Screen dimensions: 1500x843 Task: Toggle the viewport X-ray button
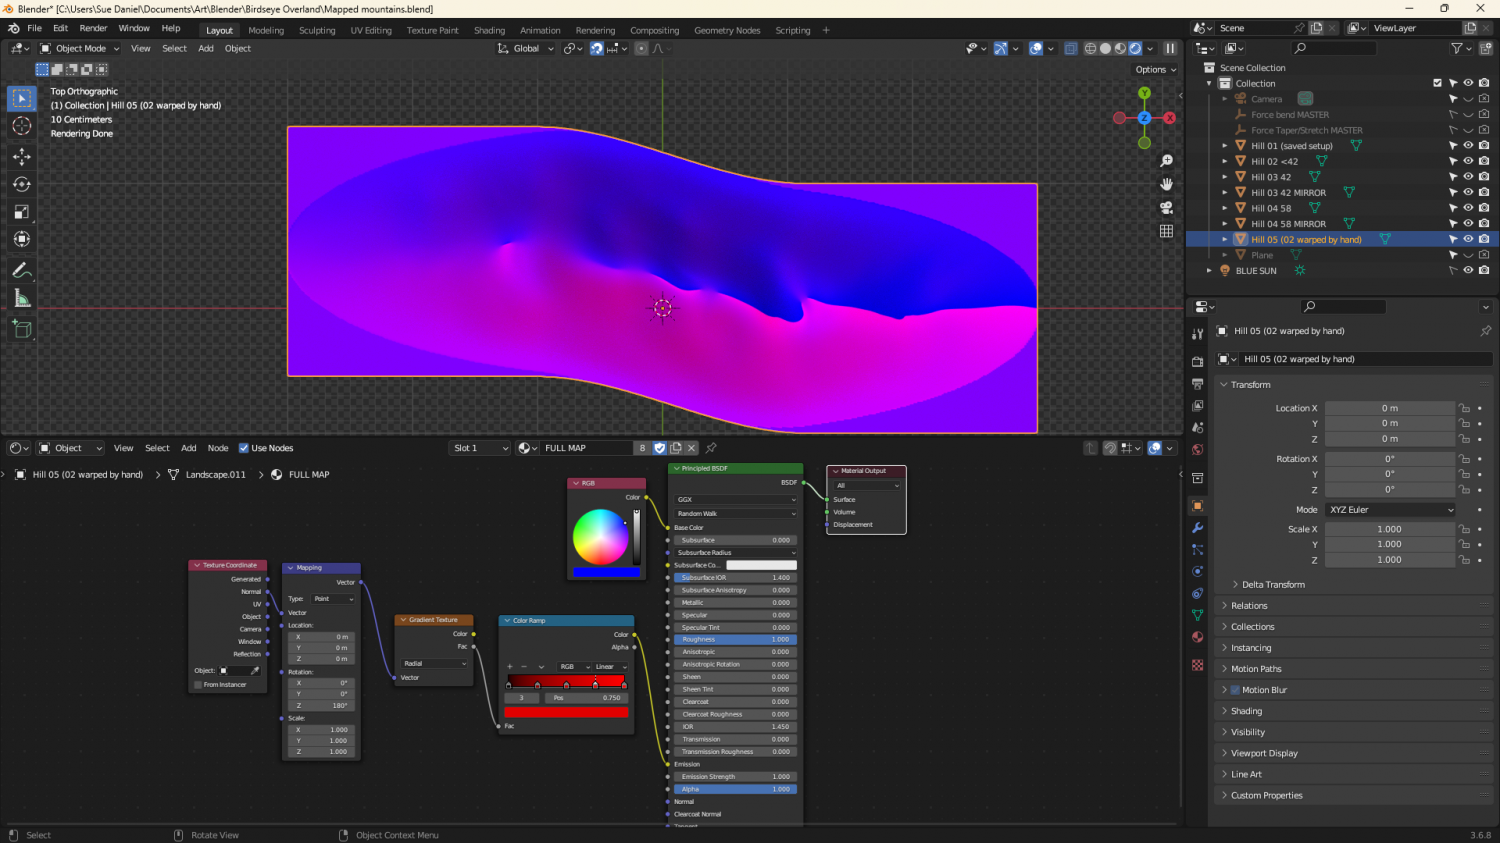coord(1070,48)
